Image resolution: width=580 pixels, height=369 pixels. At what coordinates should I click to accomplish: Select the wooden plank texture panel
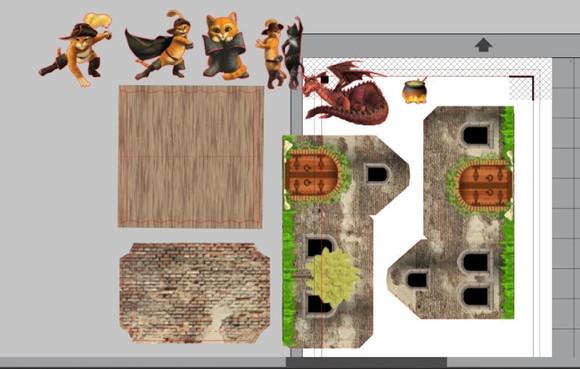pyautogui.click(x=191, y=157)
